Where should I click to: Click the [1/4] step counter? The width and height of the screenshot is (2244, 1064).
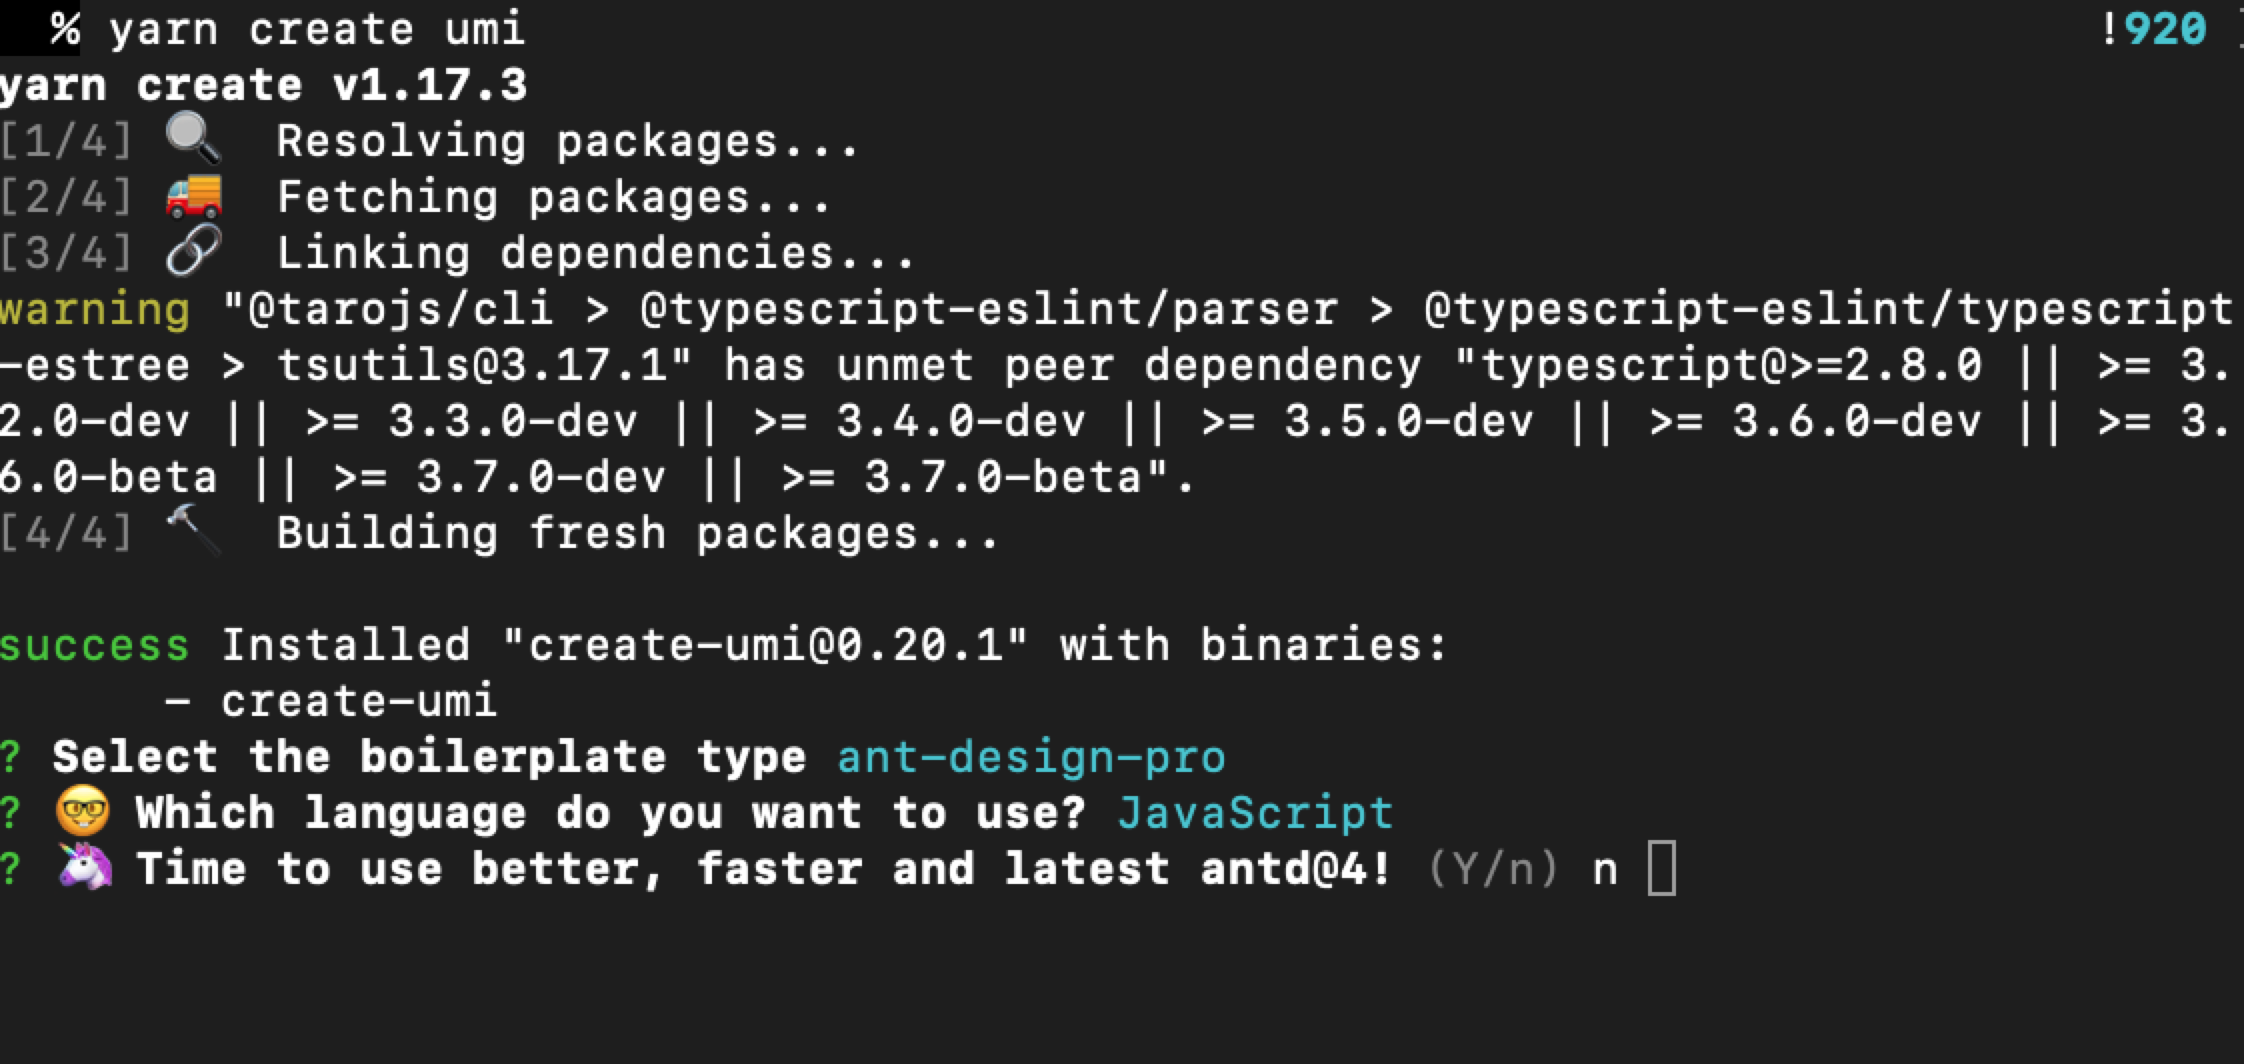pos(66,140)
